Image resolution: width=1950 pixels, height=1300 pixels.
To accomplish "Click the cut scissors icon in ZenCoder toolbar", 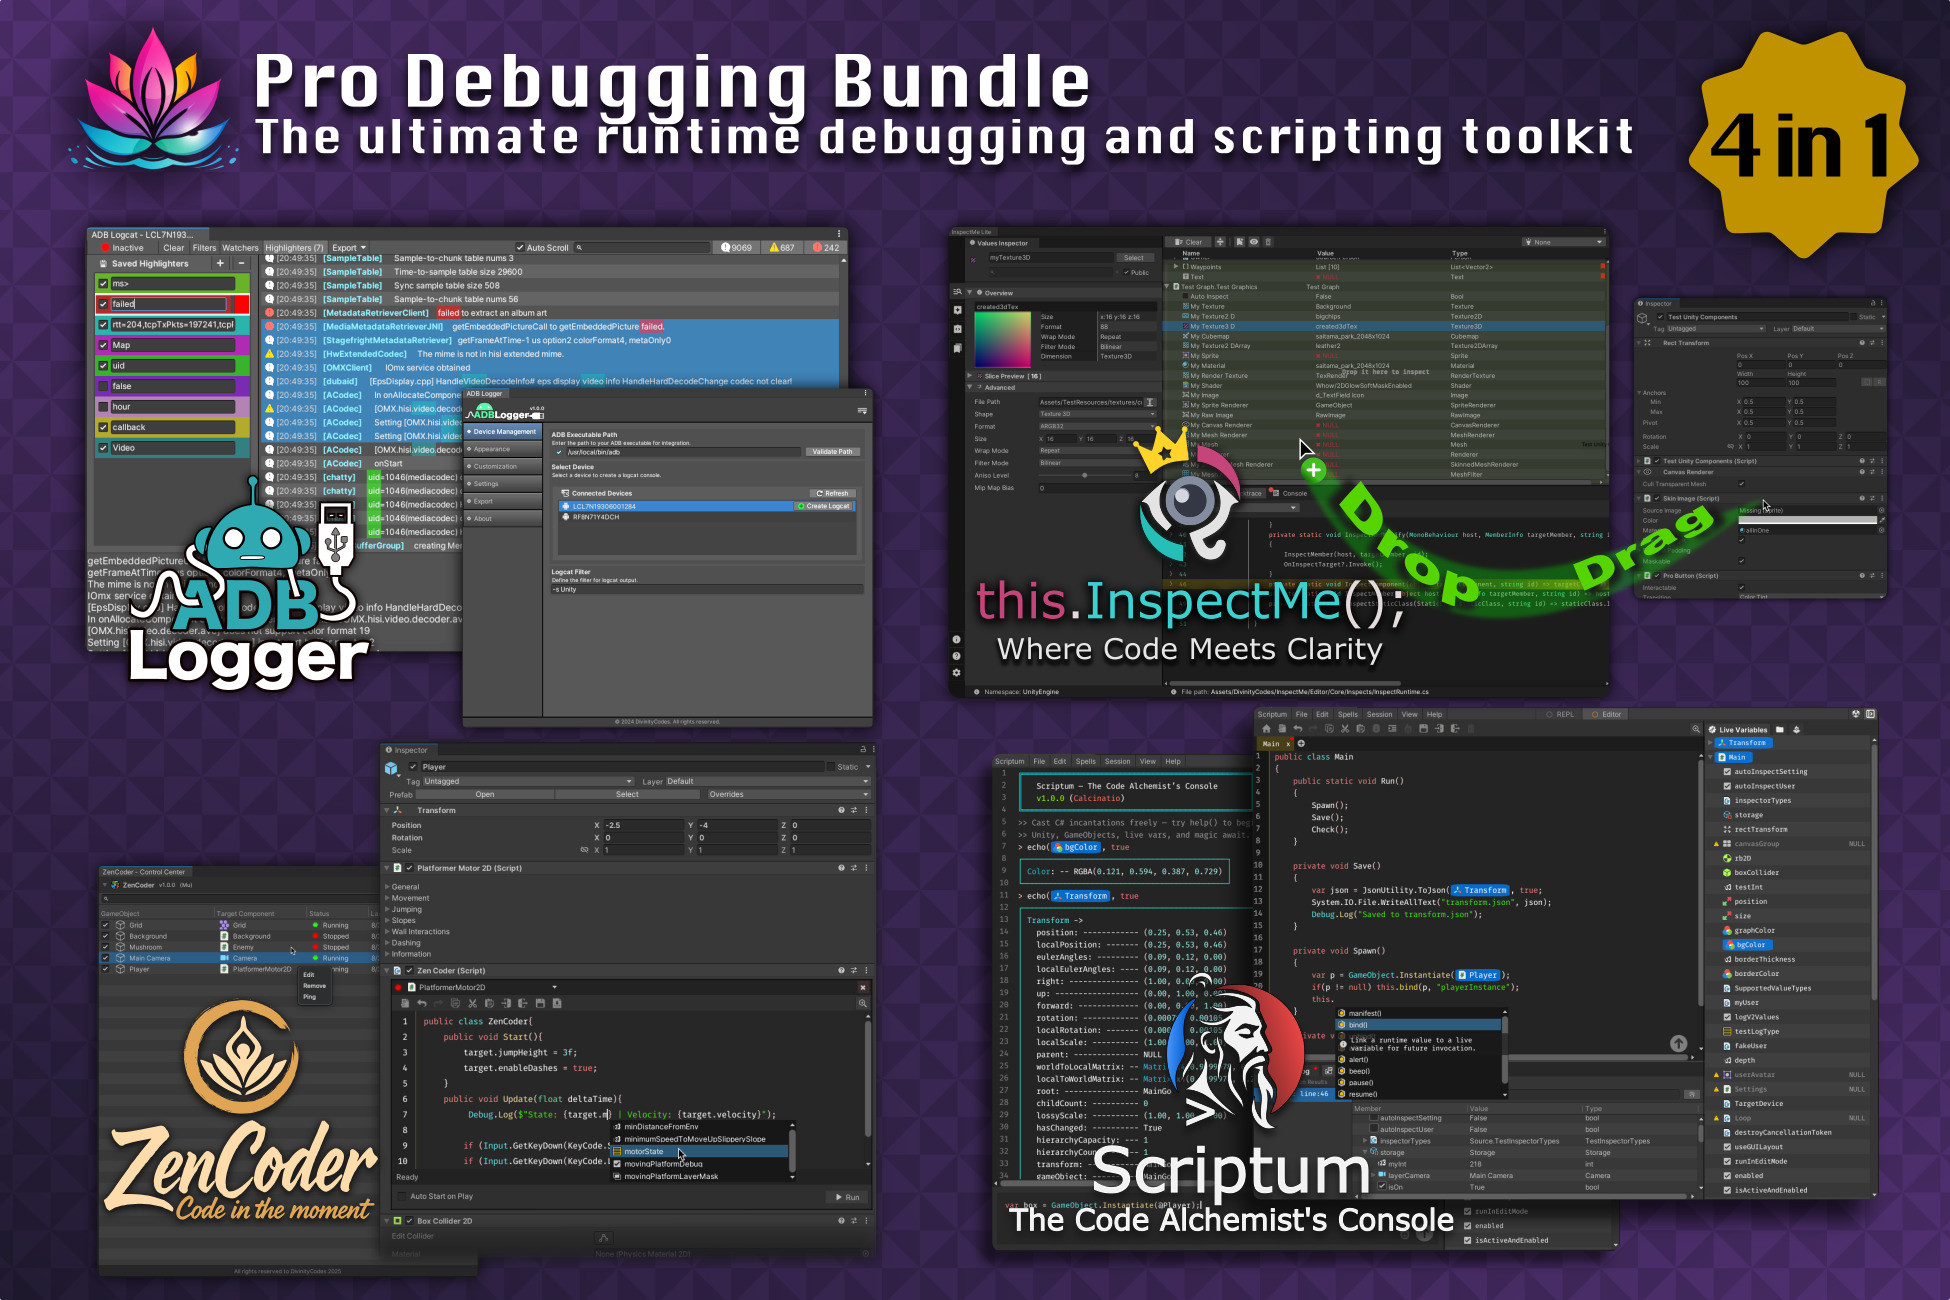I will coord(472,1003).
